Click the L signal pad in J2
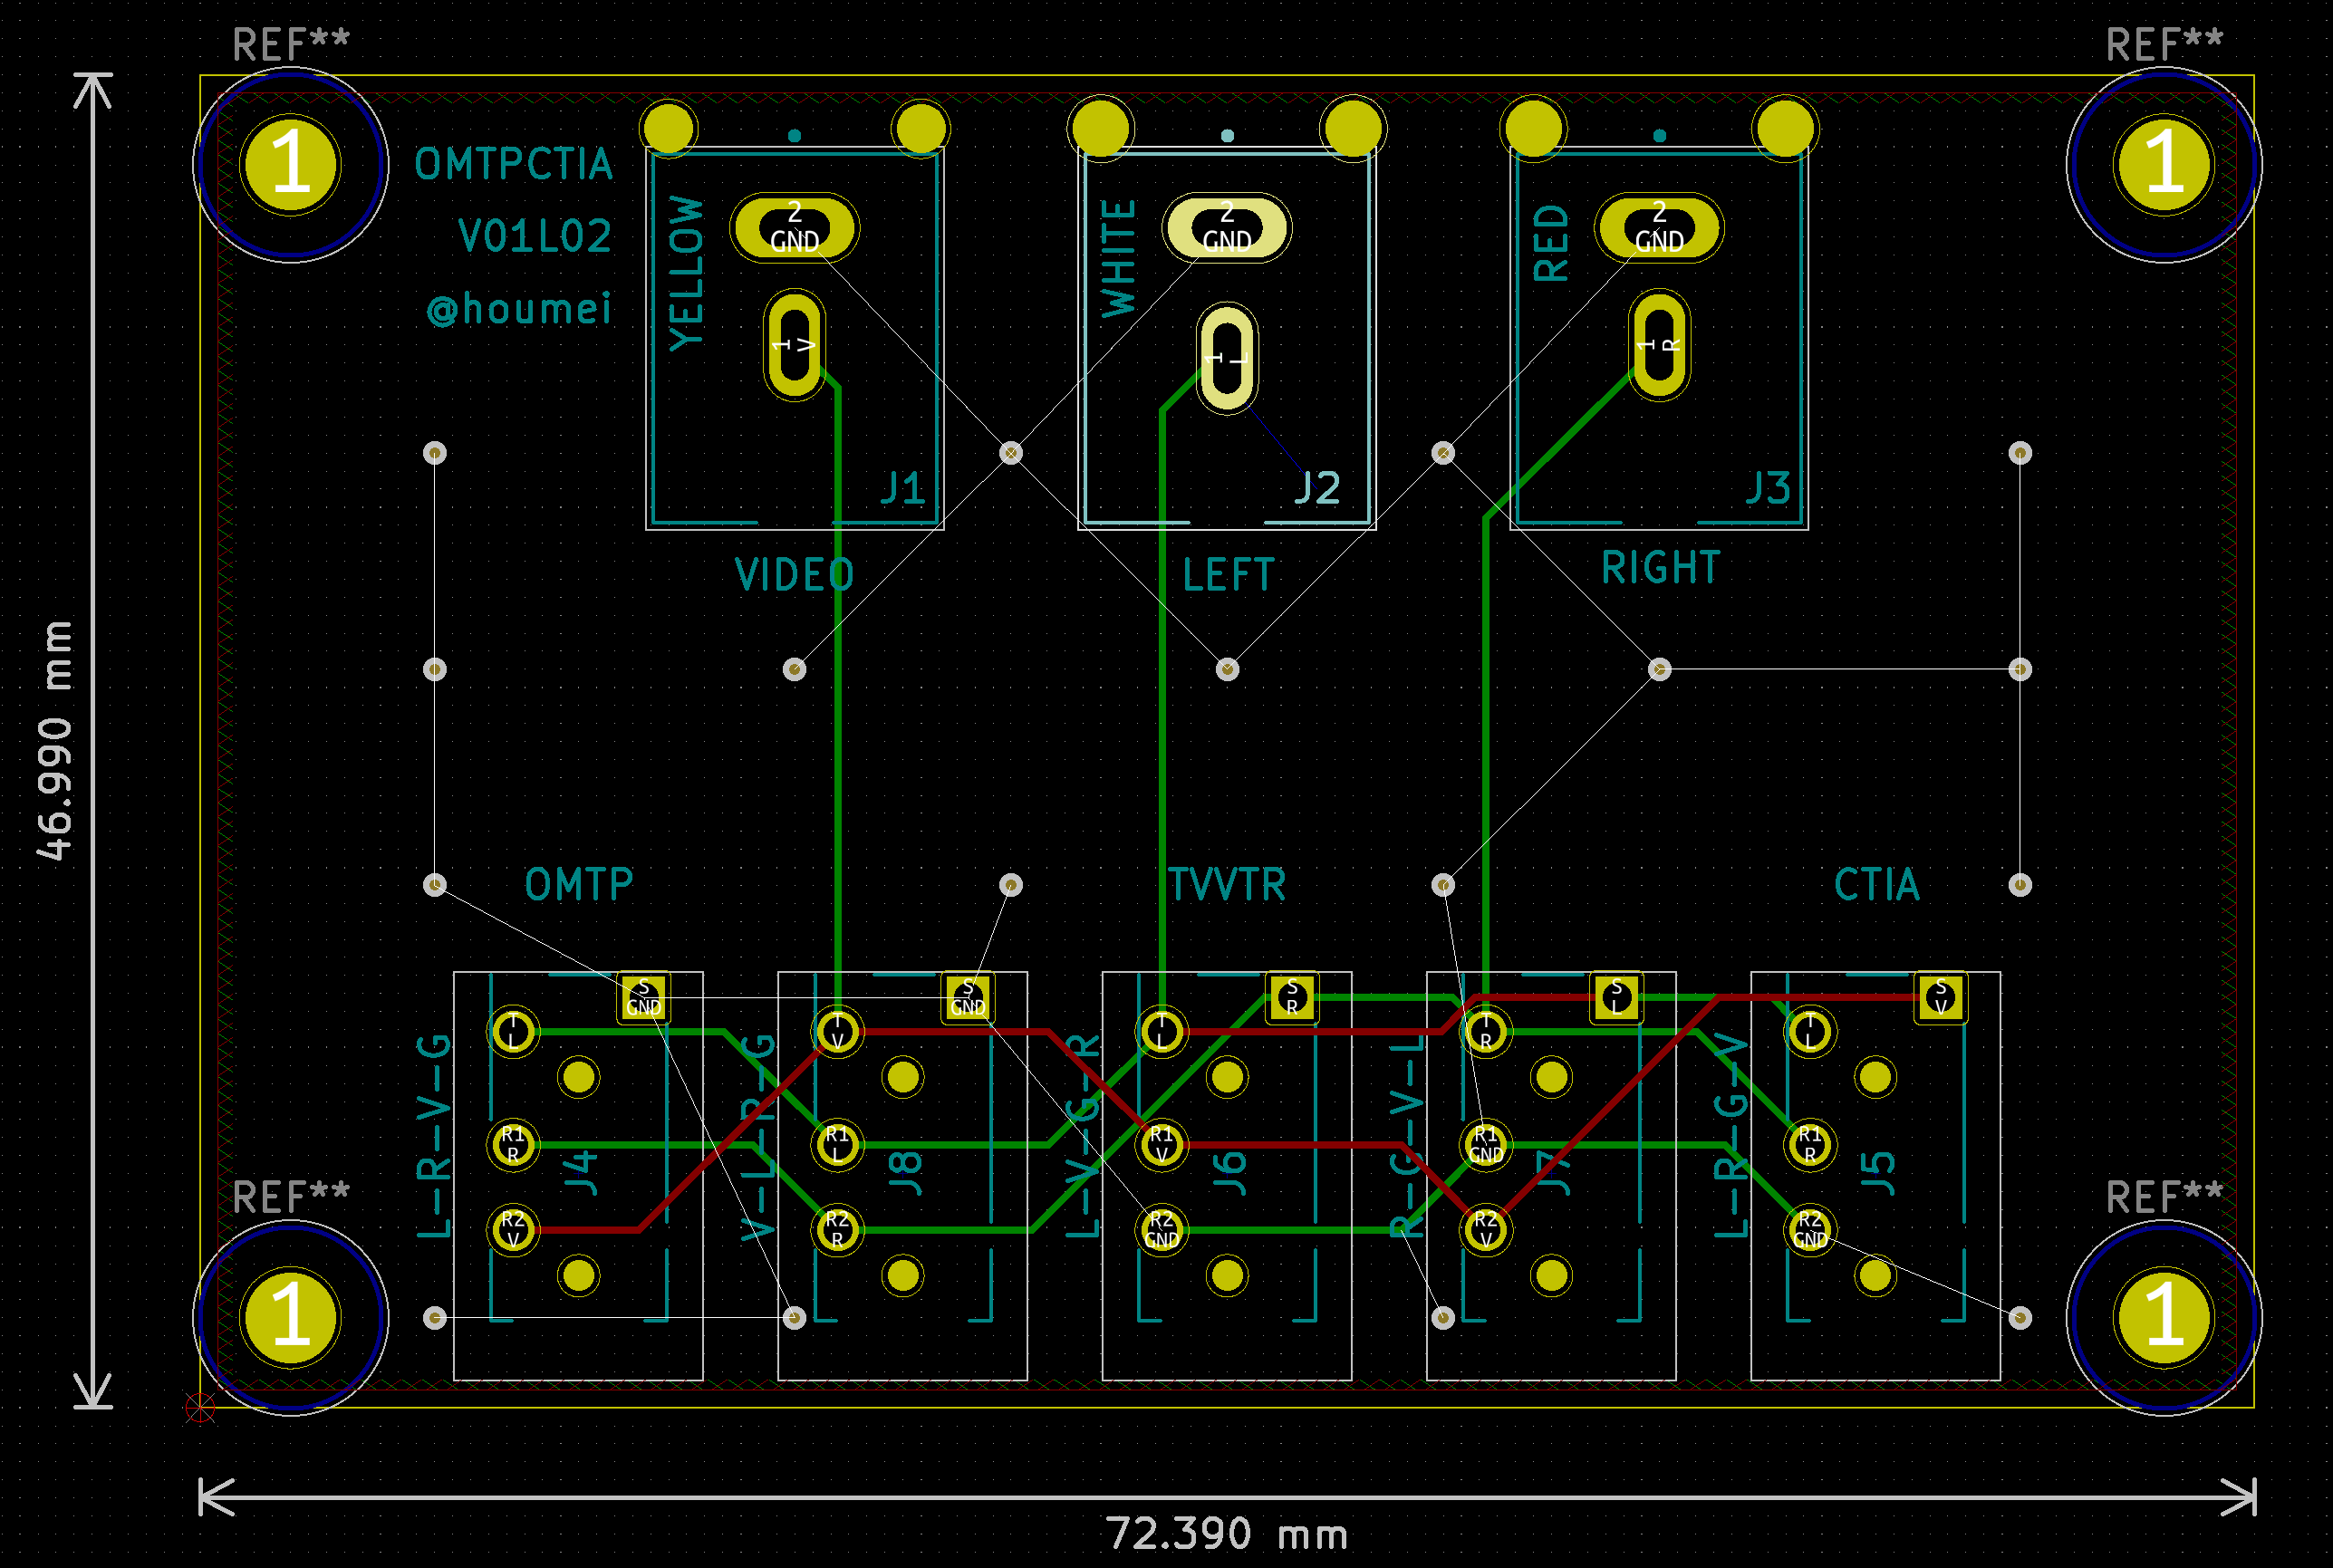2333x1568 pixels. coord(1226,358)
